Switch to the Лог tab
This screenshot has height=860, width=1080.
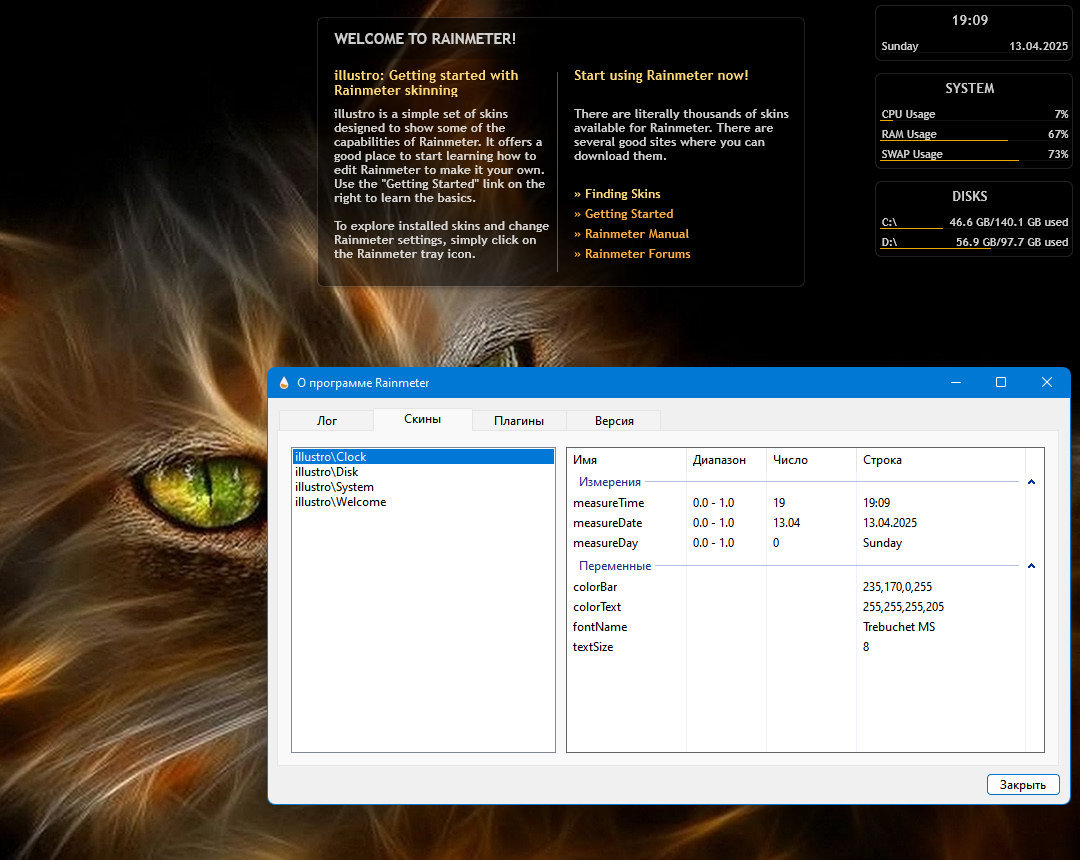click(x=326, y=421)
